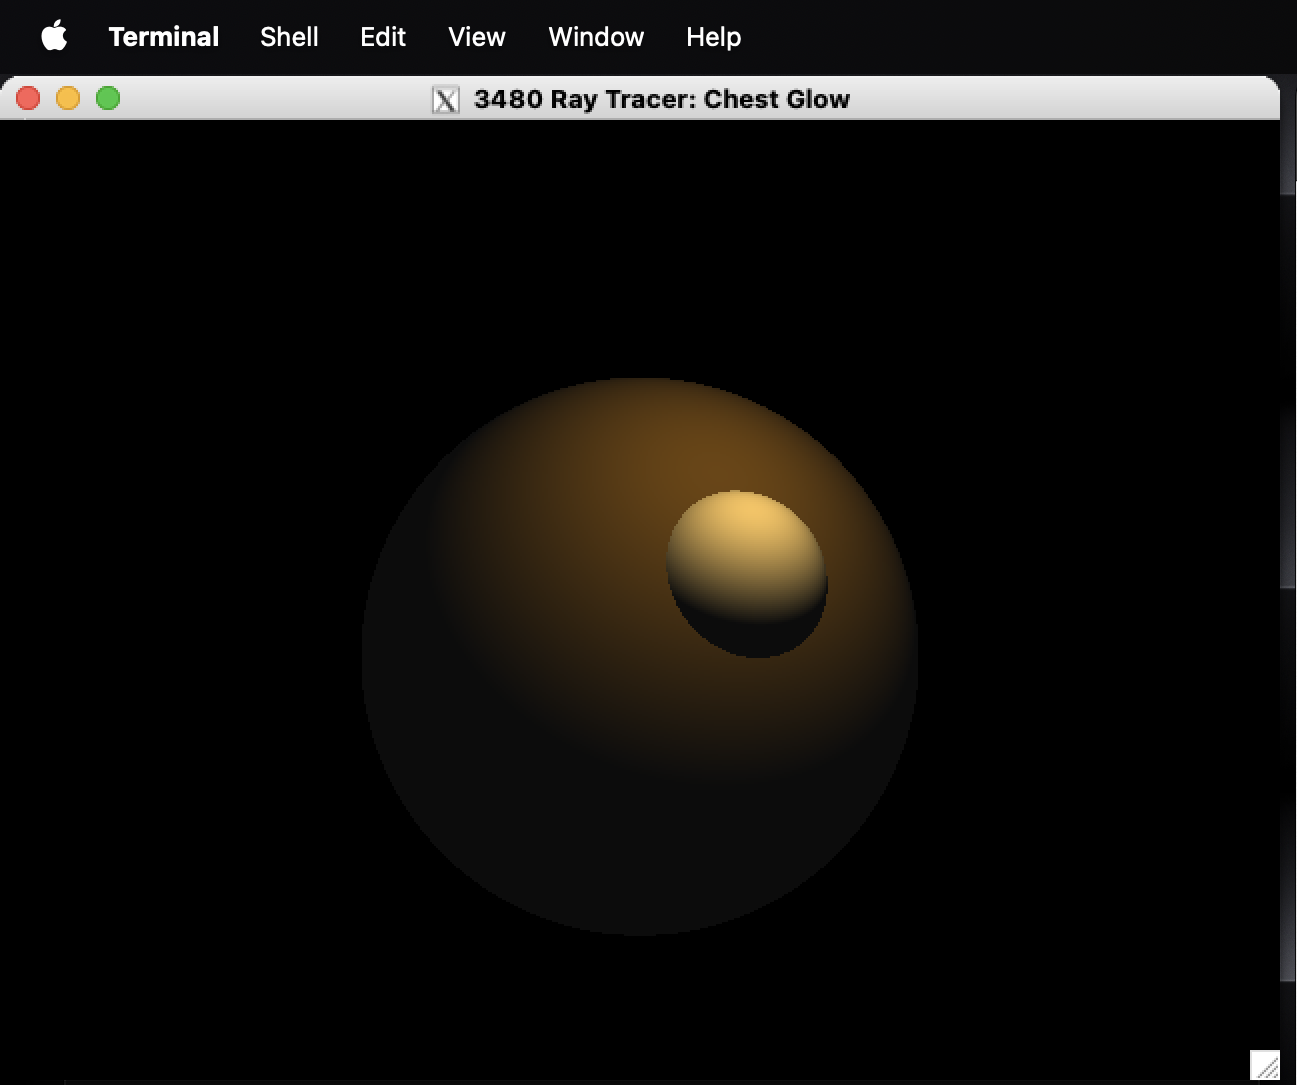Click the orange highlight on large sphere

(x=620, y=460)
